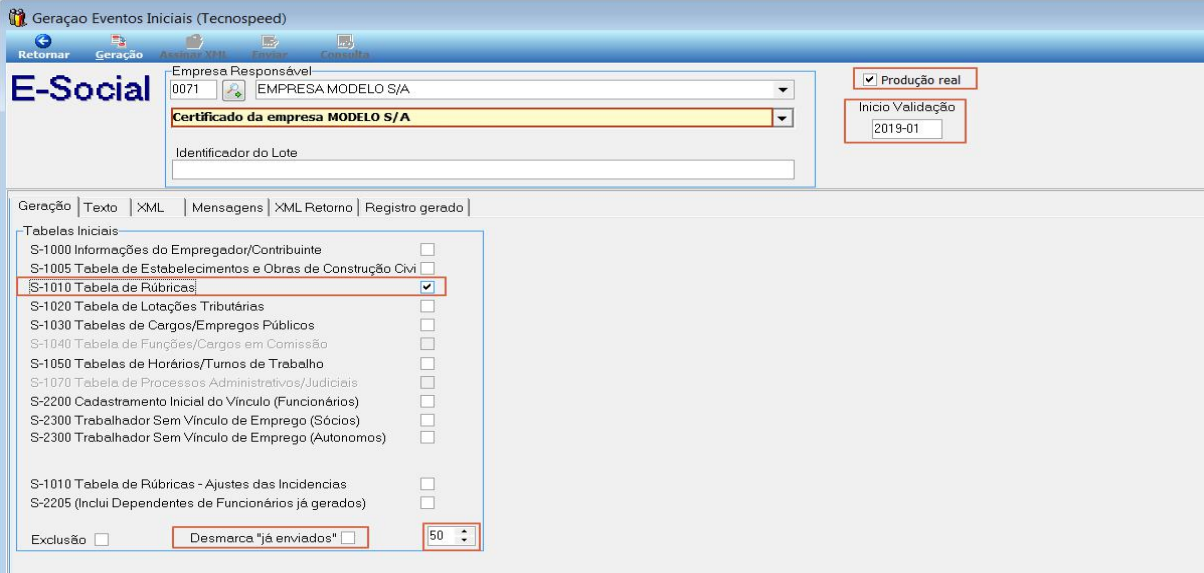Image resolution: width=1204 pixels, height=573 pixels.
Task: Check S-1050 Tabelas de Horários checkbox
Action: click(427, 363)
